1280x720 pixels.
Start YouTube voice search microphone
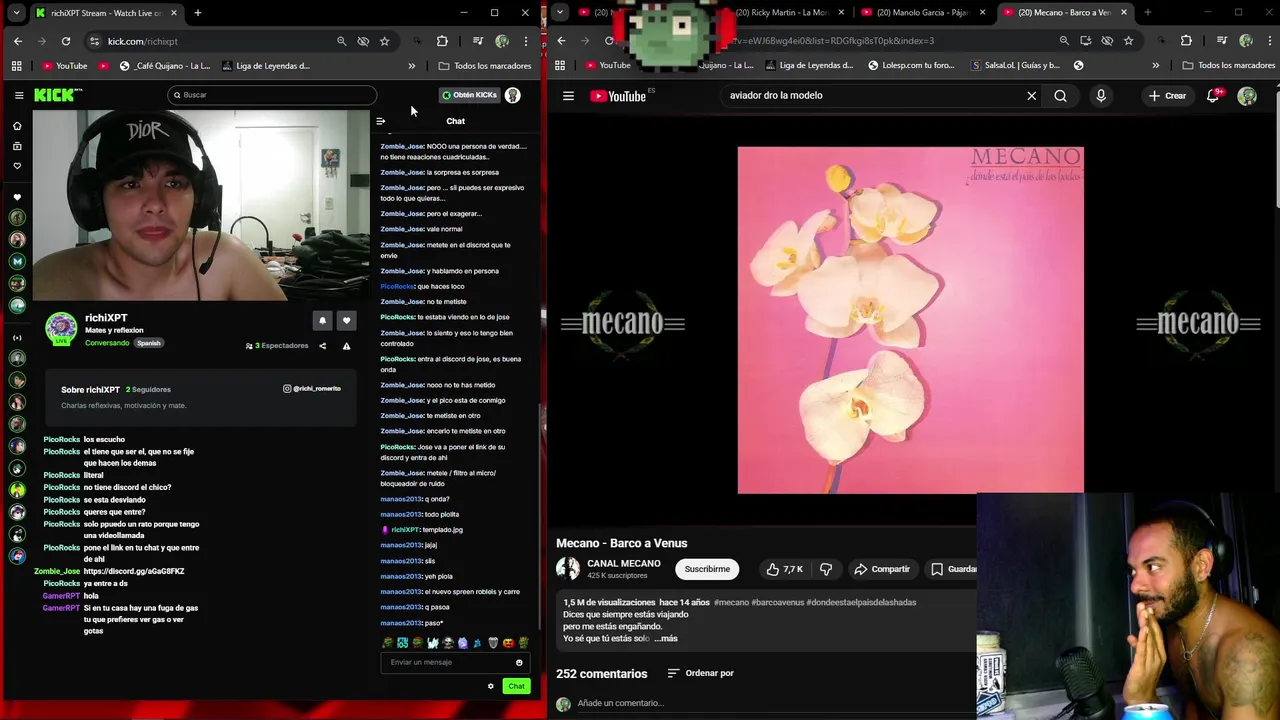(1101, 96)
